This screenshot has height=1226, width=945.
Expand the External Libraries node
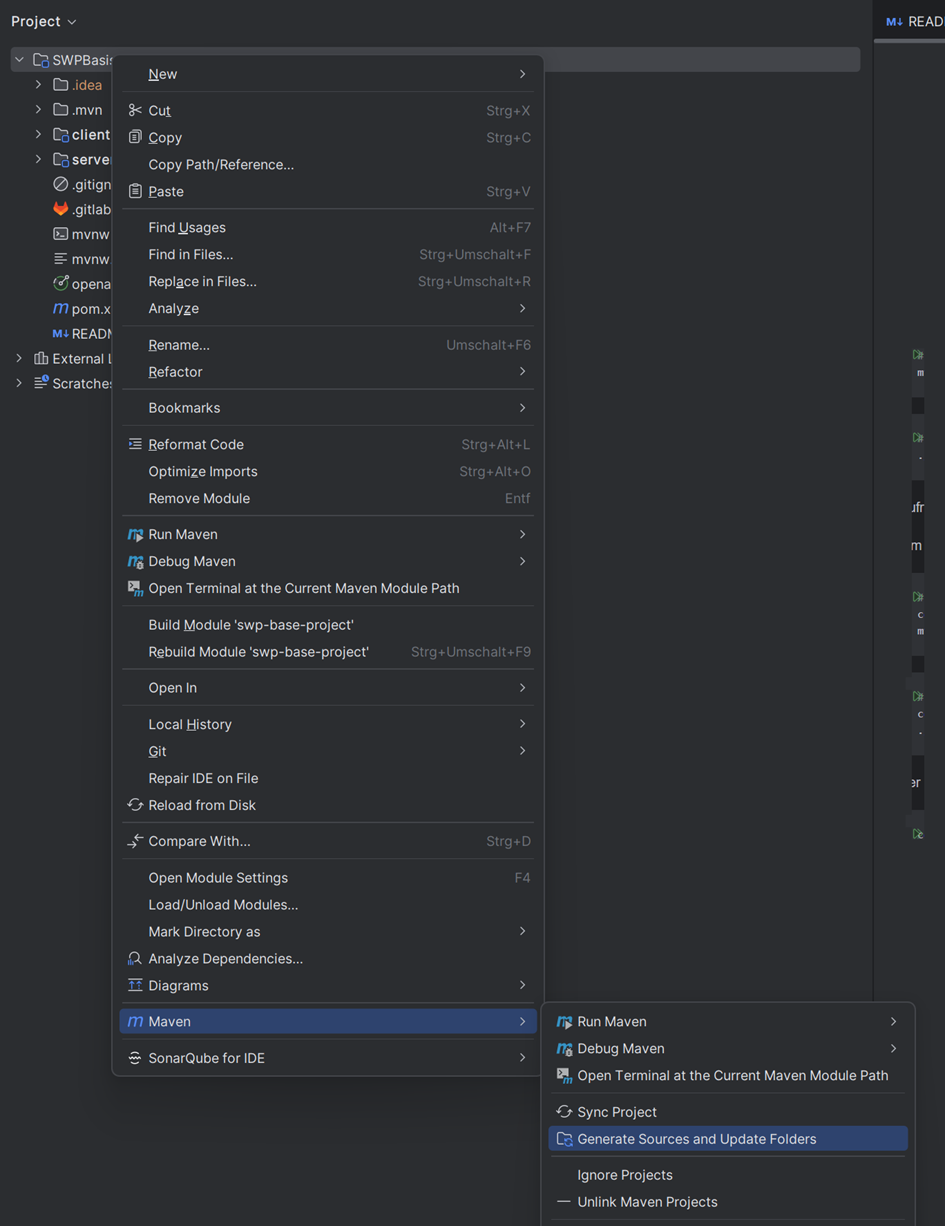pos(19,358)
